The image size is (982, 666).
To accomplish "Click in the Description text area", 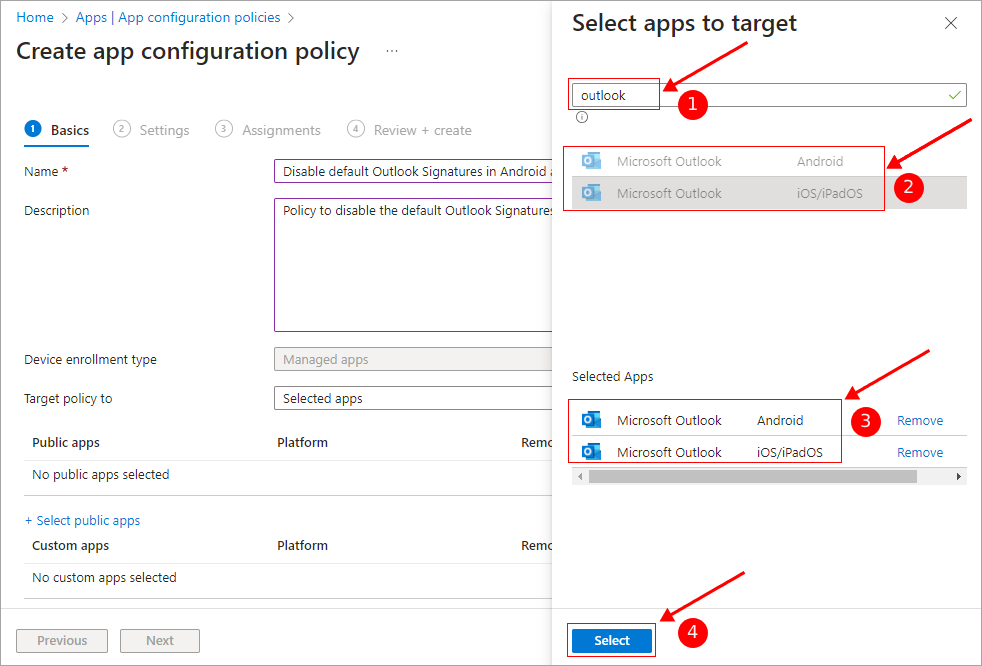I will tap(413, 265).
